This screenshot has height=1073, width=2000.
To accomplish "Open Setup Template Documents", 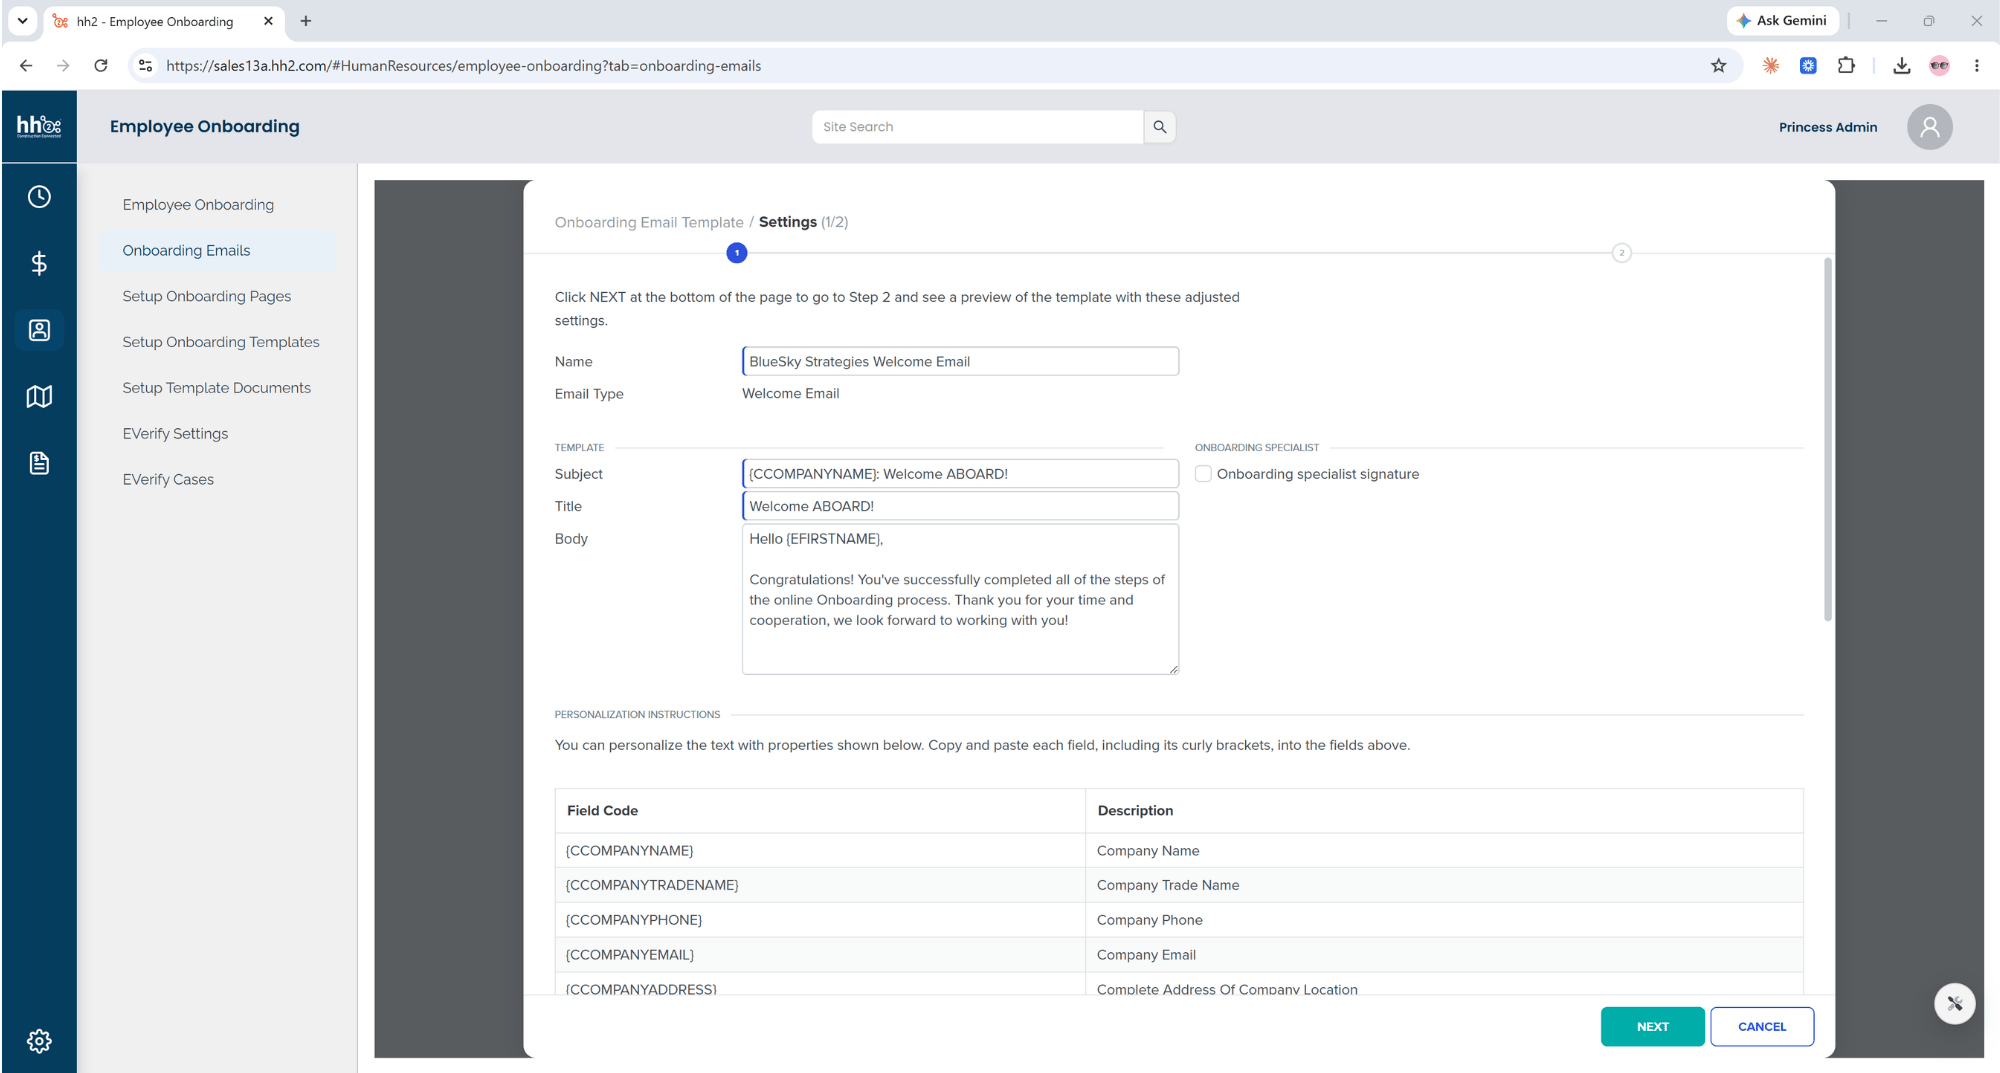I will tap(217, 388).
